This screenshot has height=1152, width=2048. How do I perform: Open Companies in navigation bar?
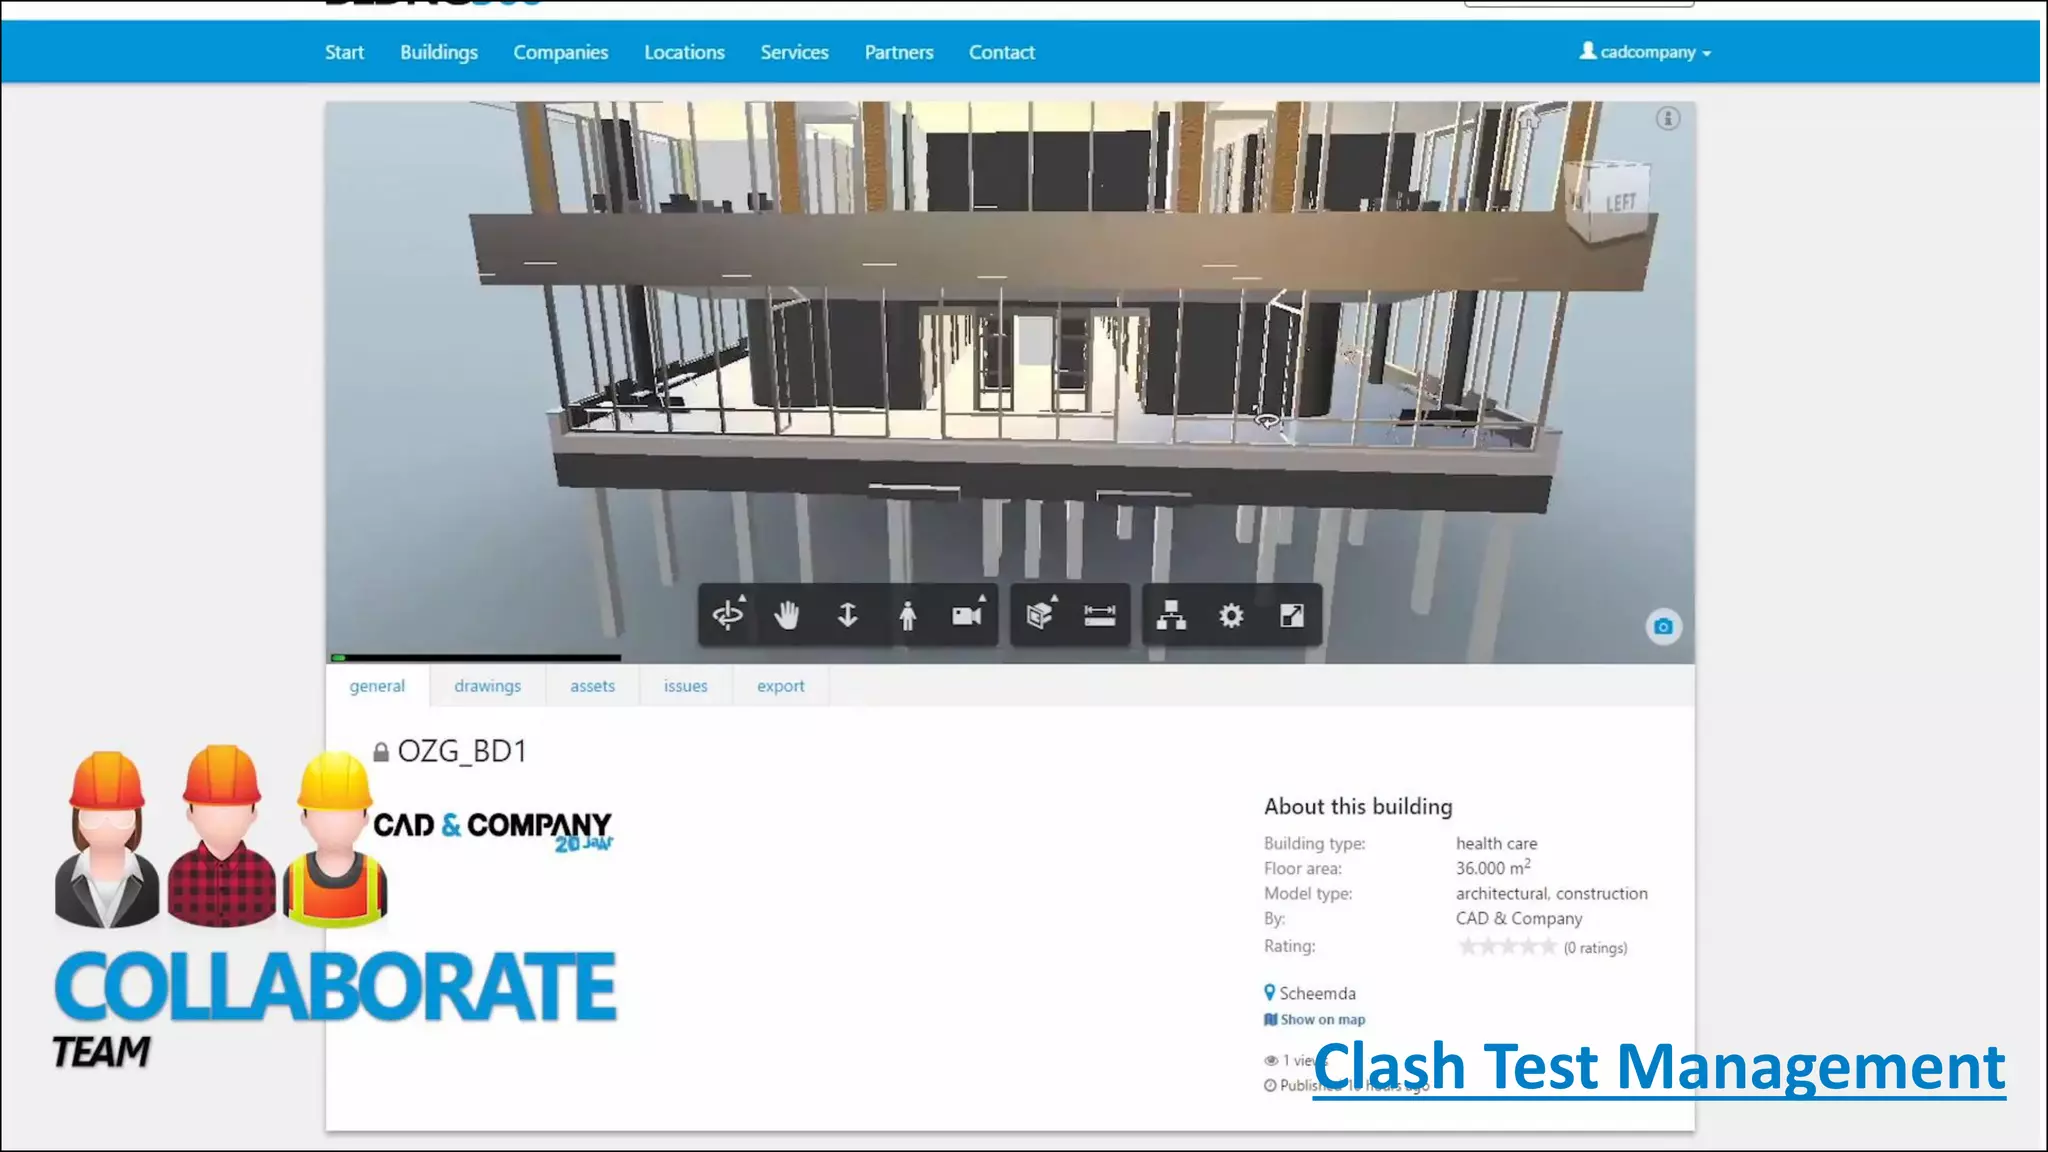pos(560,52)
